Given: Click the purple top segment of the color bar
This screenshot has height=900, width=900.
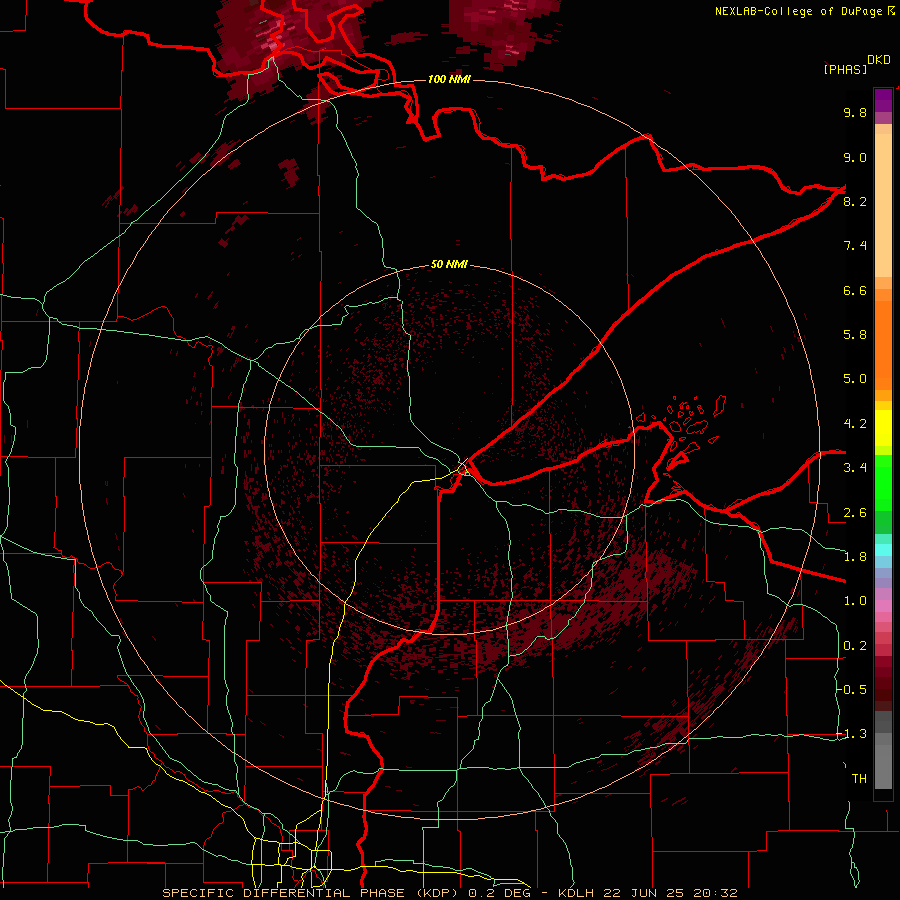Looking at the screenshot, I should pos(883,100).
